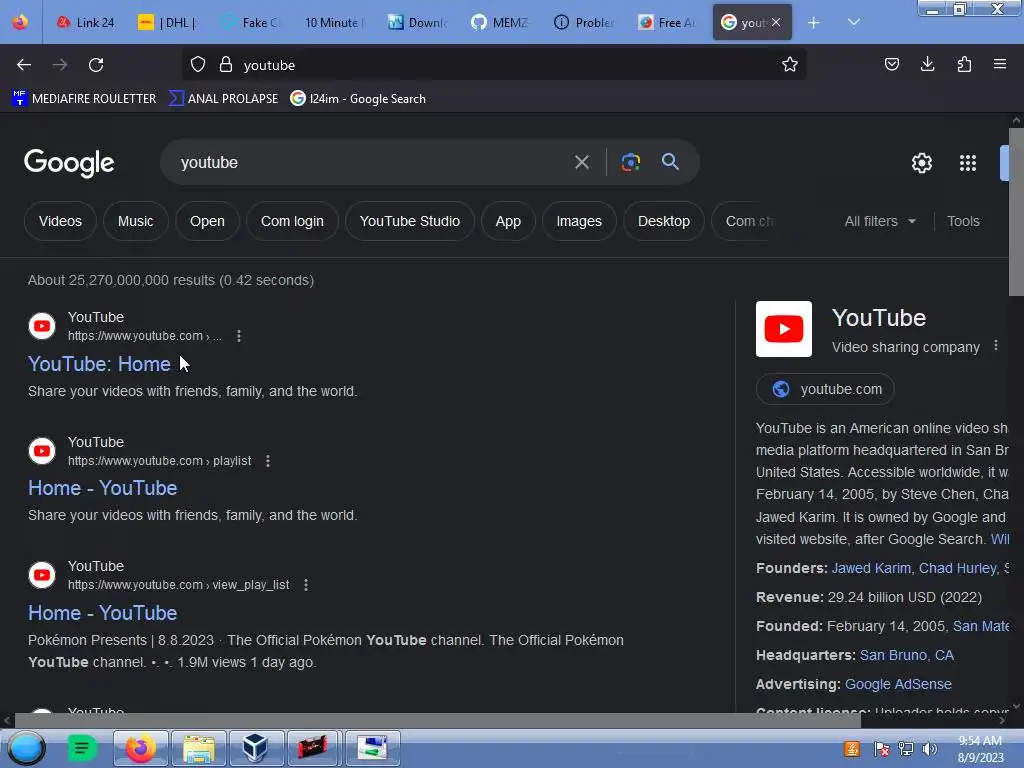Open the Downloads arrow icon
The image size is (1024, 768).
pos(927,64)
